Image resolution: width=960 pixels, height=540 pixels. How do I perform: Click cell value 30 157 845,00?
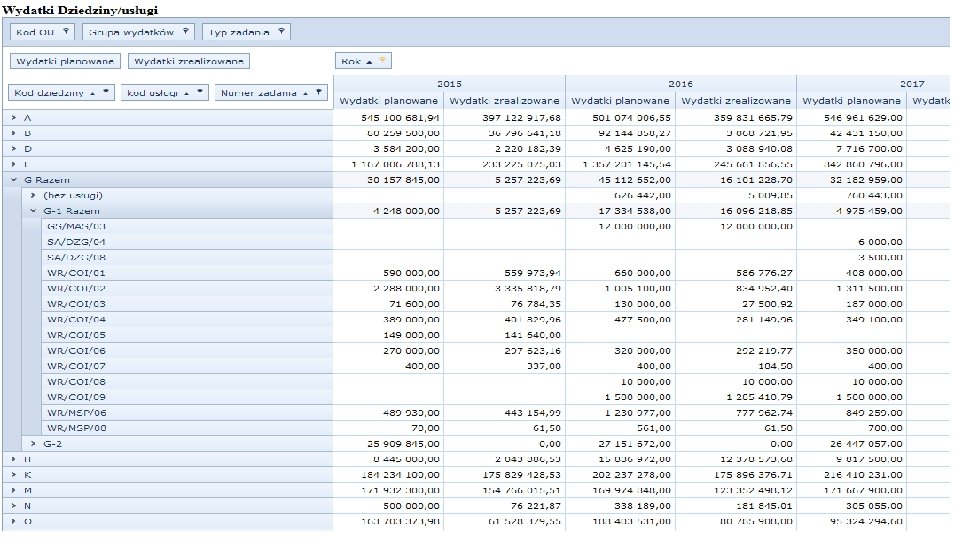[403, 180]
